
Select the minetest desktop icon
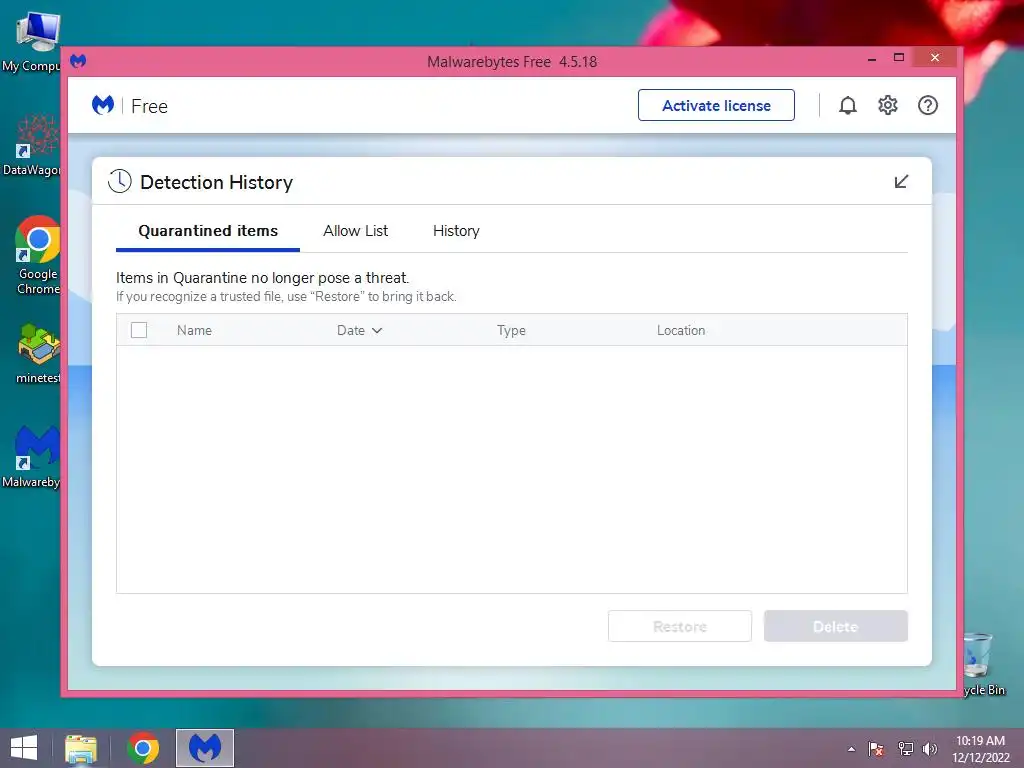[38, 353]
